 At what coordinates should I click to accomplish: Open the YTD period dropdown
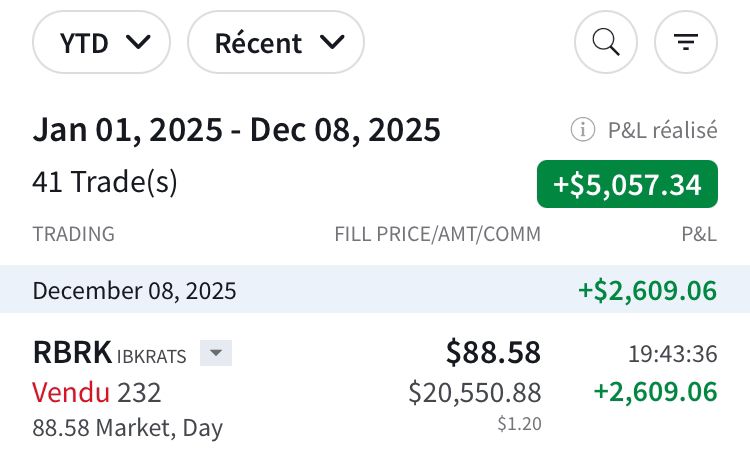click(x=102, y=42)
